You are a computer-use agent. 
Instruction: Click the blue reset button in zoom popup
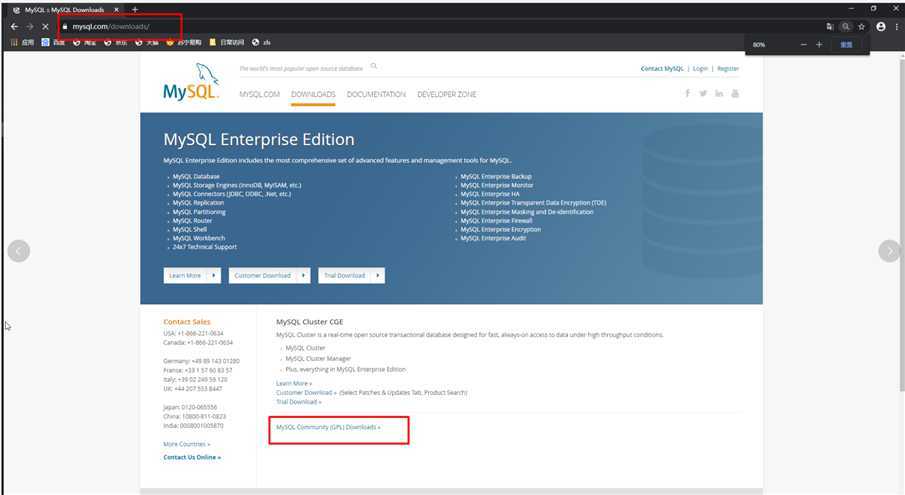click(x=846, y=44)
